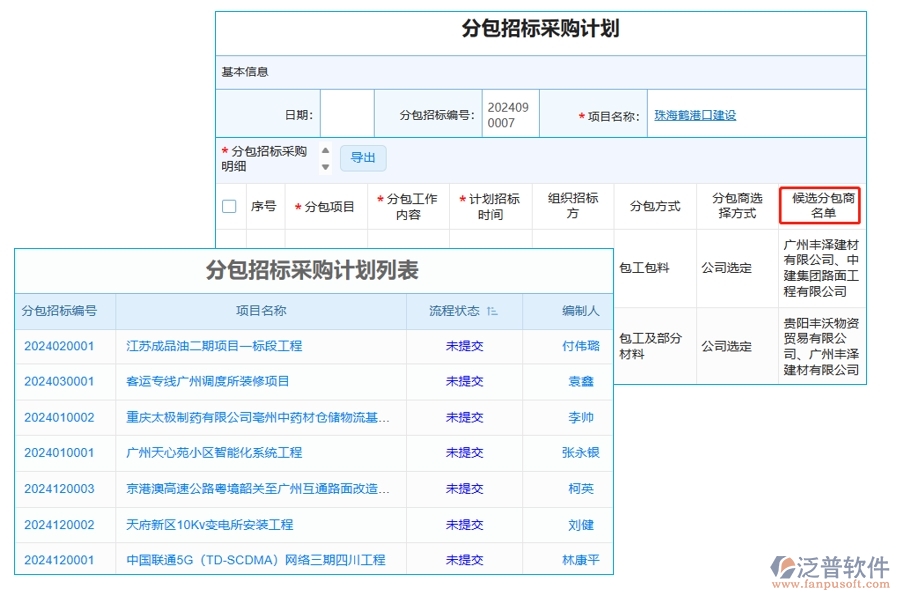Click the 编制人 column header
The height and width of the screenshot is (600, 900).
click(x=582, y=310)
